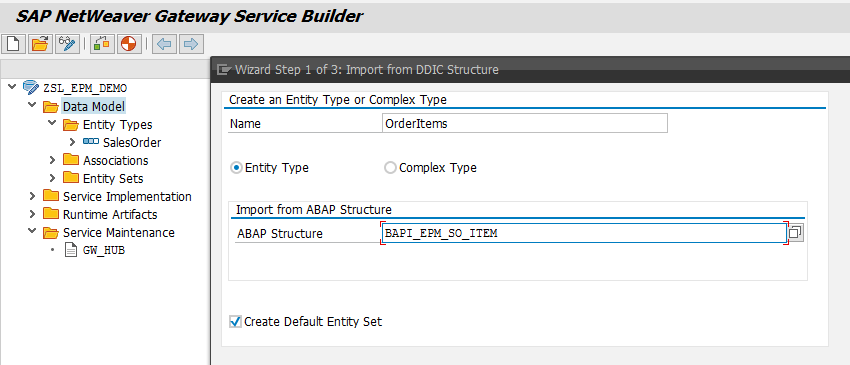Click the ZSL_EPM_DEMO project icon

[31, 88]
